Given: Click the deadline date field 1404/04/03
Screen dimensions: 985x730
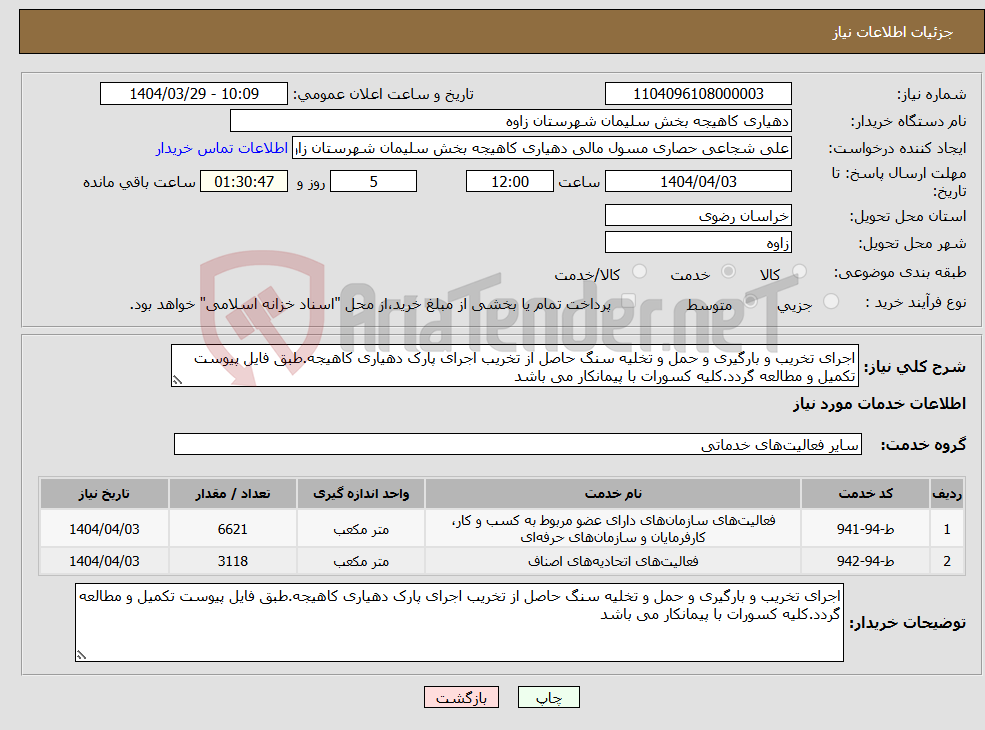Looking at the screenshot, I should pos(698,182).
